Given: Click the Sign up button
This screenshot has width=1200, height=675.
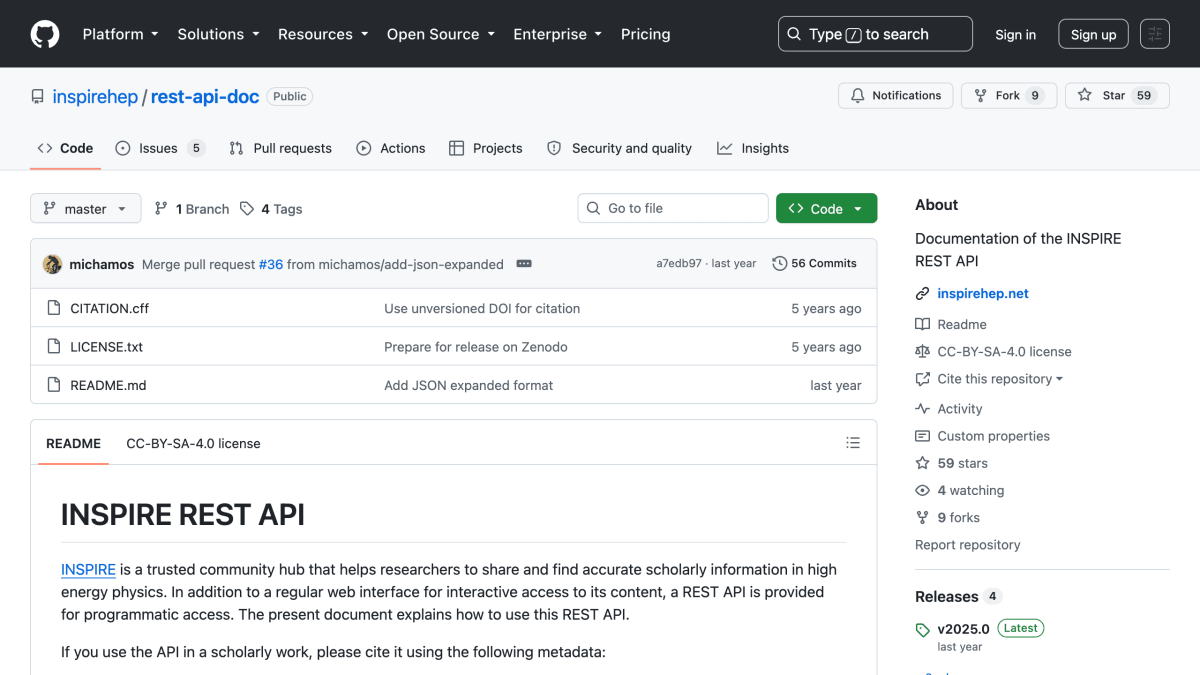Looking at the screenshot, I should coord(1093,34).
